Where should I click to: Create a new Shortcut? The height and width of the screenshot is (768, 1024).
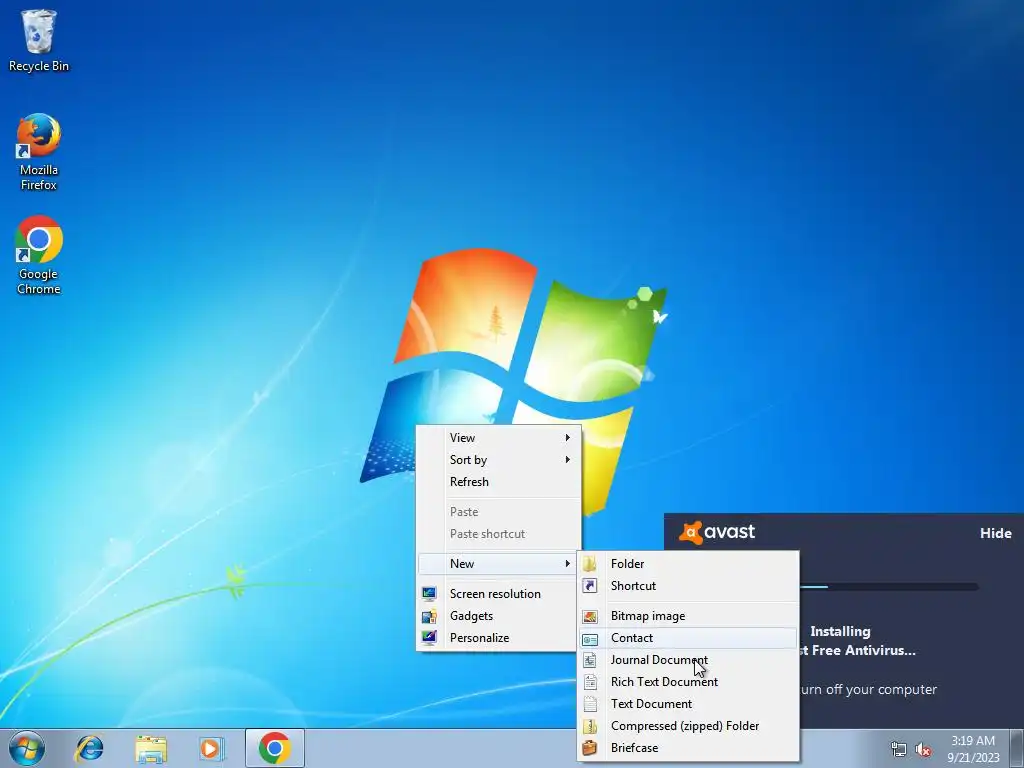pos(688,586)
